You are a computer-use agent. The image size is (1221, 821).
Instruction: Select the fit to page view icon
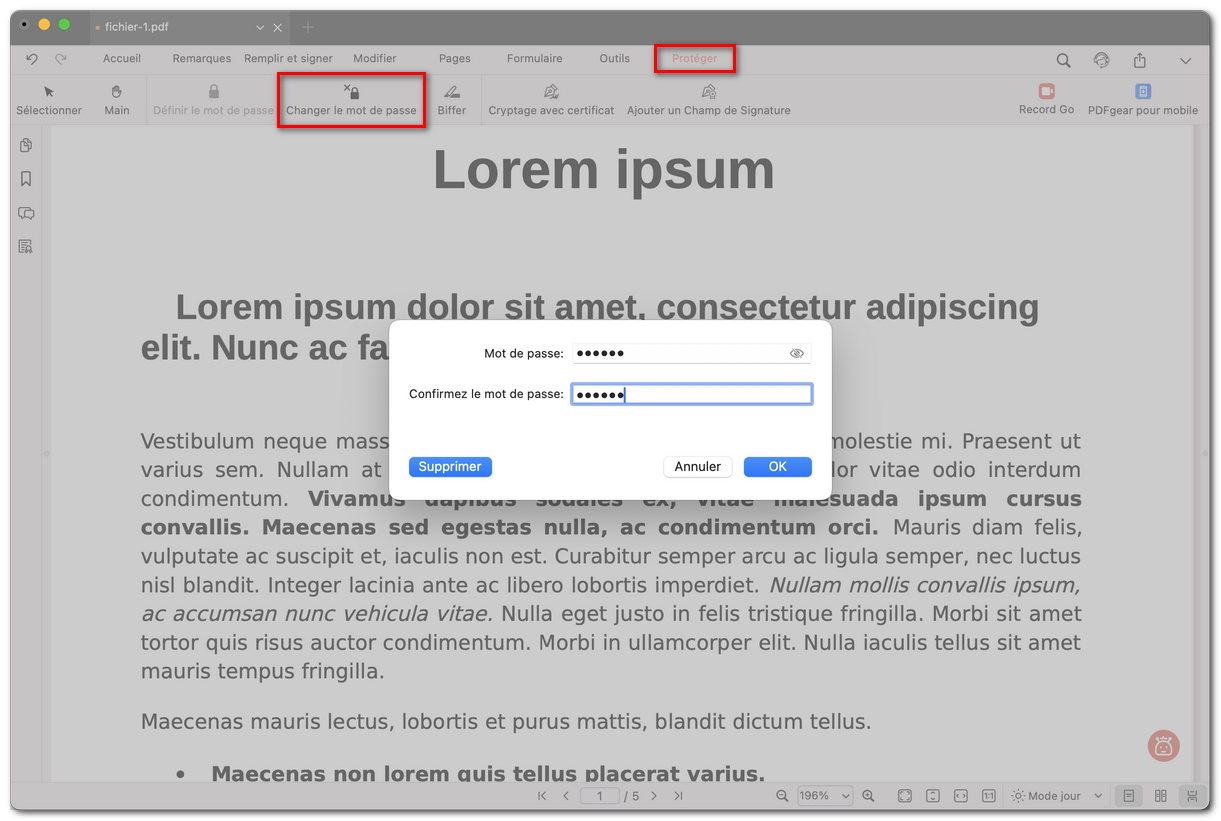point(904,795)
